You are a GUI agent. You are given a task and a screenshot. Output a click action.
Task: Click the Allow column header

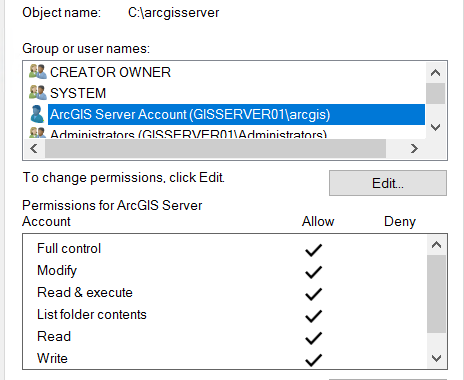click(x=318, y=222)
